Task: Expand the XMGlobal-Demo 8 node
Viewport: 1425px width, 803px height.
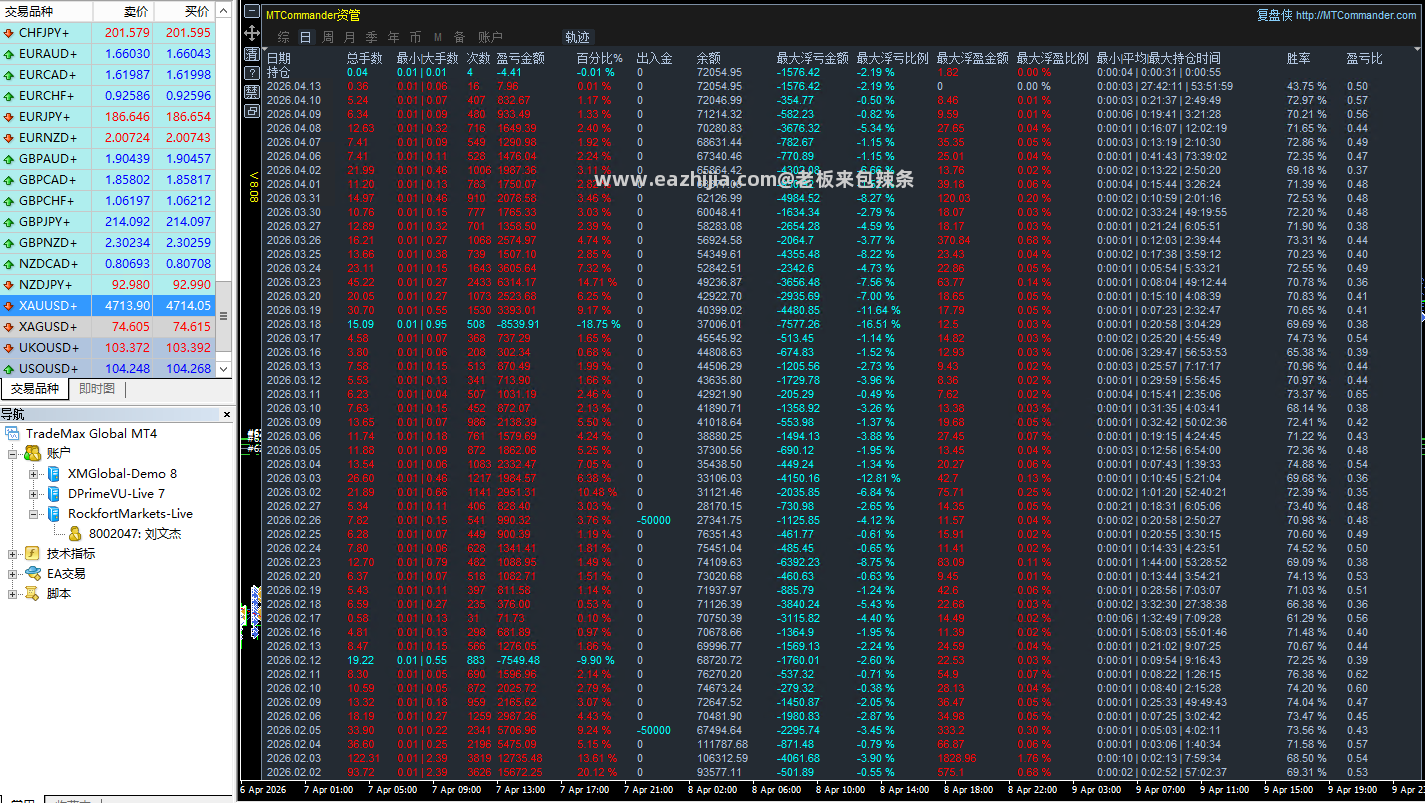Action: [33, 474]
